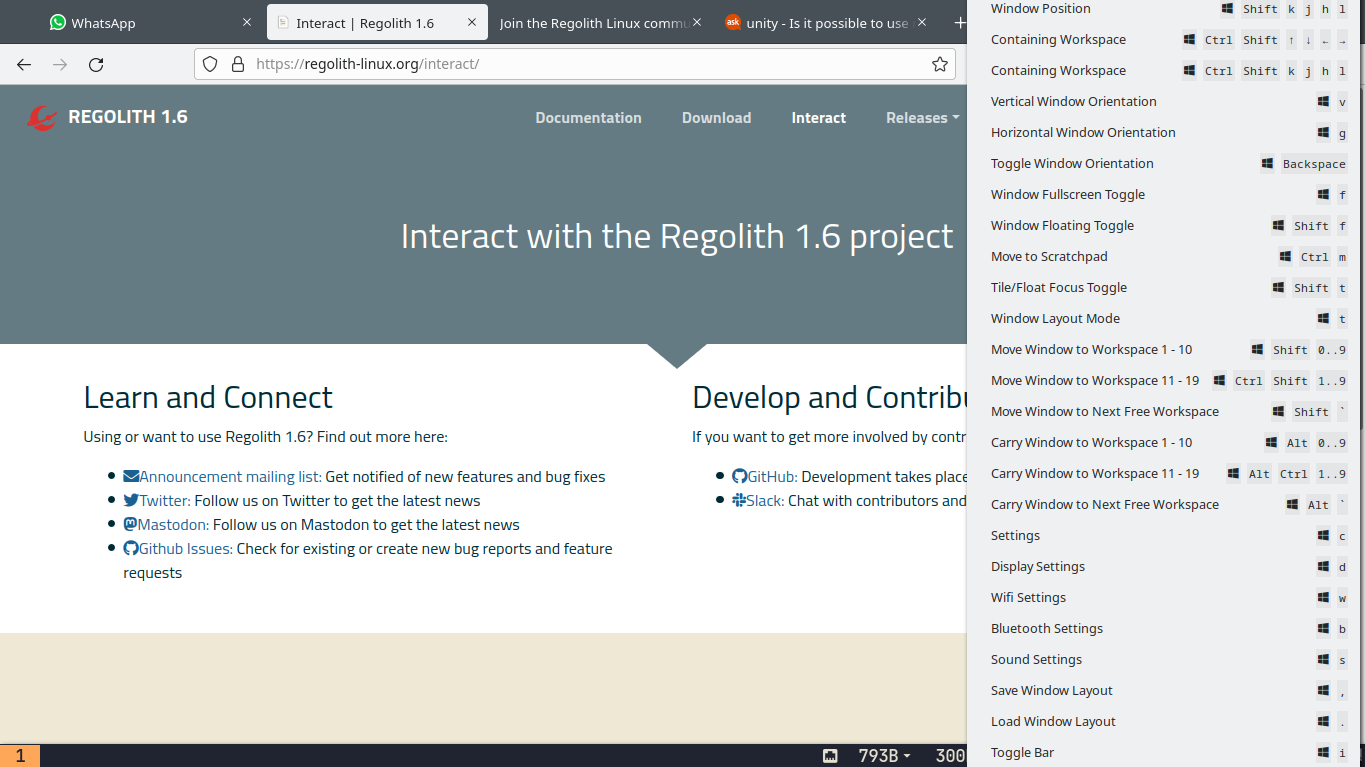
Task: Click the padlock site security icon
Action: point(238,64)
